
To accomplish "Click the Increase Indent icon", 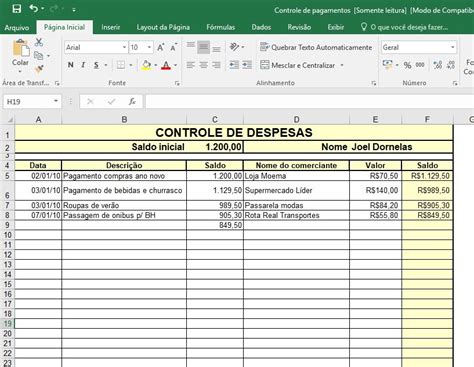I will pyautogui.click(x=247, y=65).
